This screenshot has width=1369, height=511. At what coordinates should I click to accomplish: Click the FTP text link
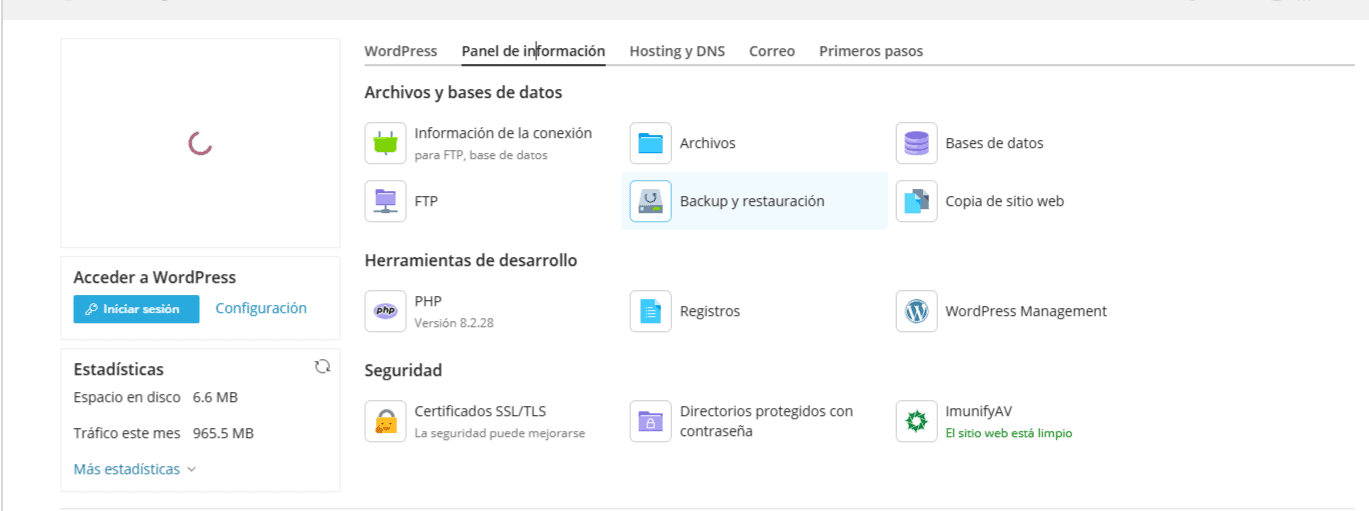pos(426,201)
